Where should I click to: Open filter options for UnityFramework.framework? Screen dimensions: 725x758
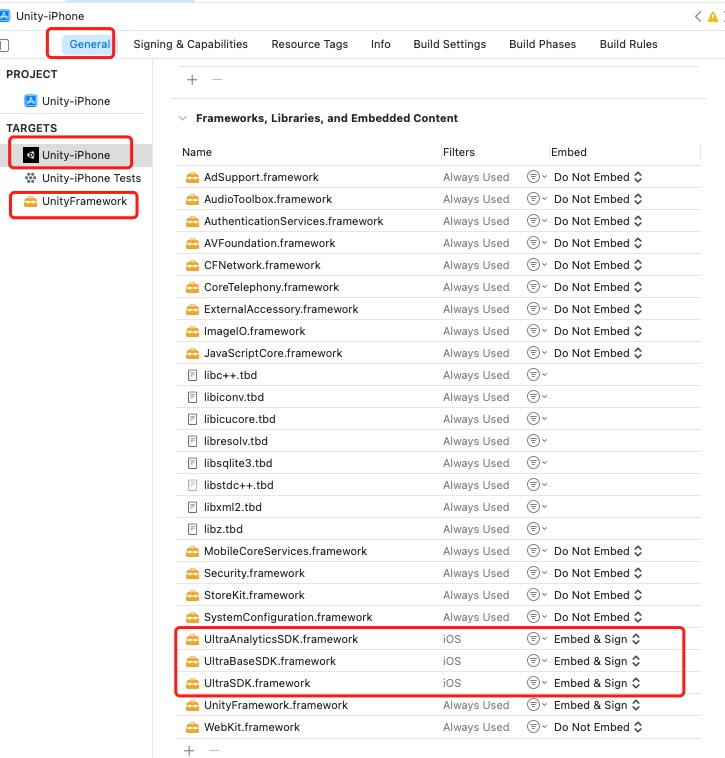pos(536,705)
